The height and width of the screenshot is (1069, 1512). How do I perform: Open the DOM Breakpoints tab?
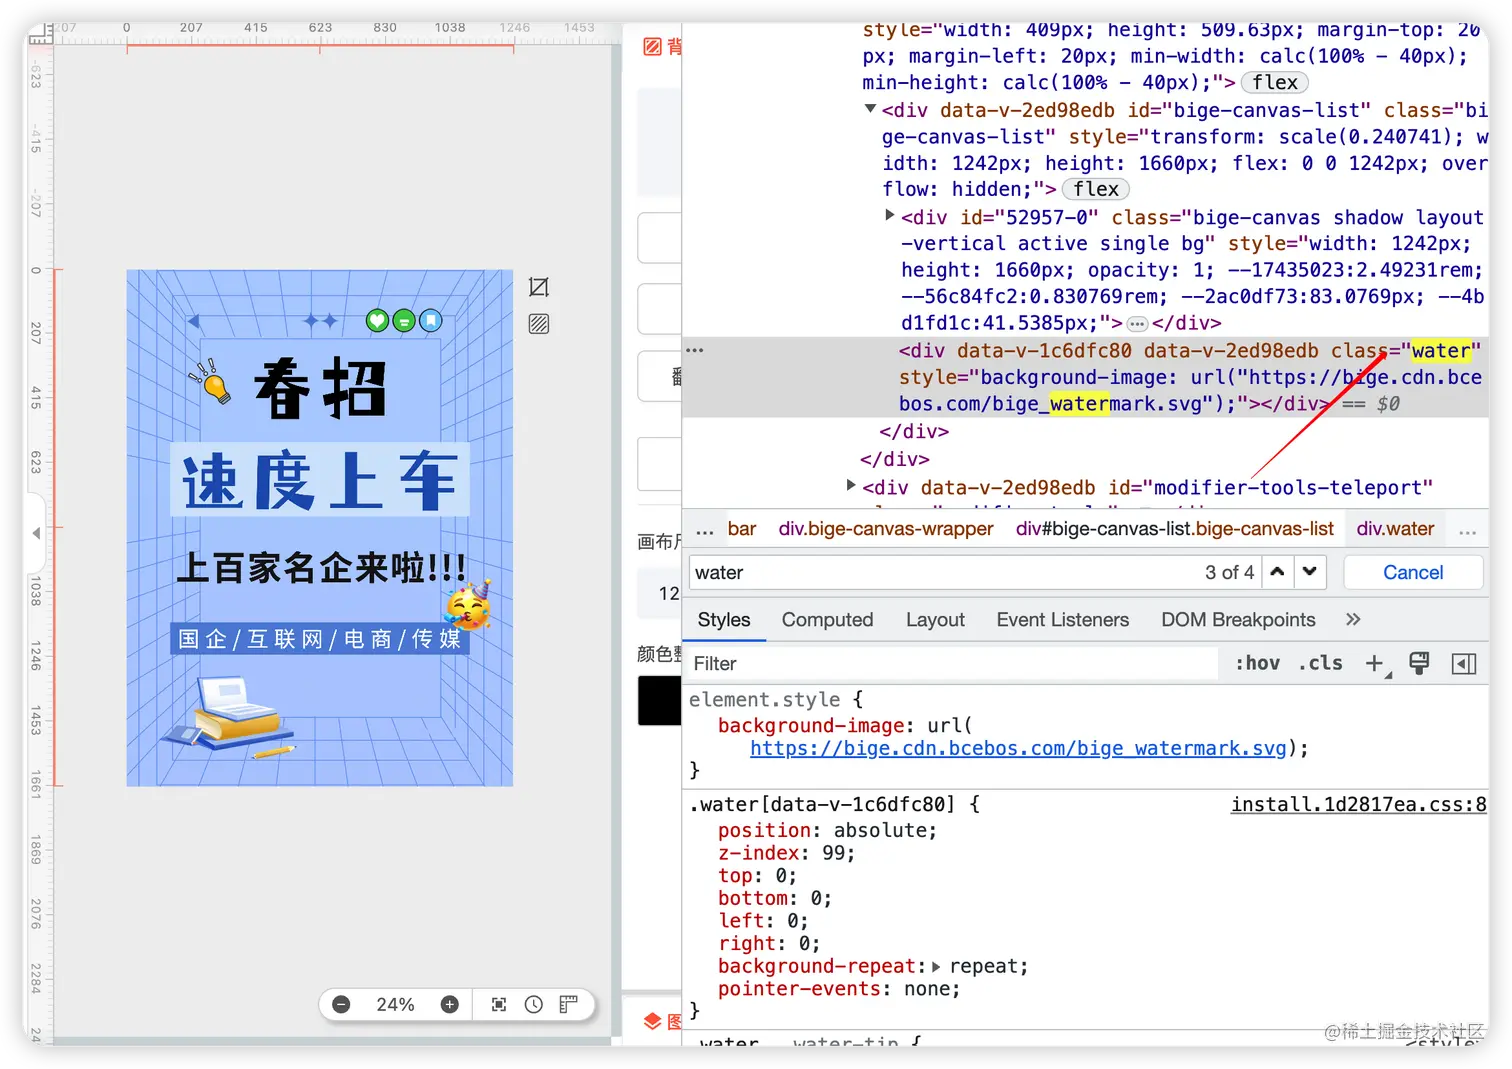(1238, 620)
